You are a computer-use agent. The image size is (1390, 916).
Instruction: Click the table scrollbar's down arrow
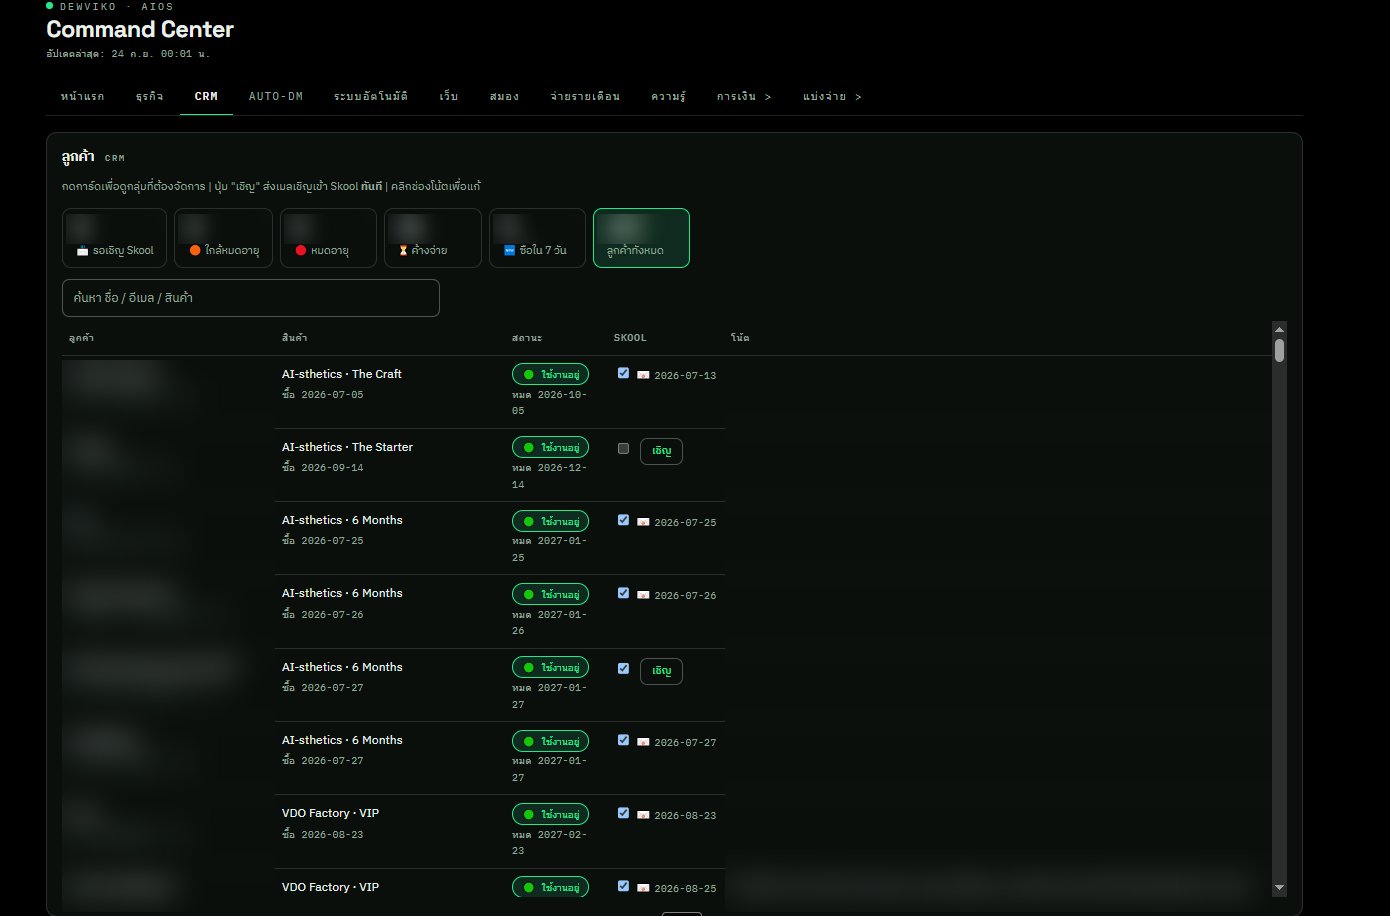tap(1279, 887)
